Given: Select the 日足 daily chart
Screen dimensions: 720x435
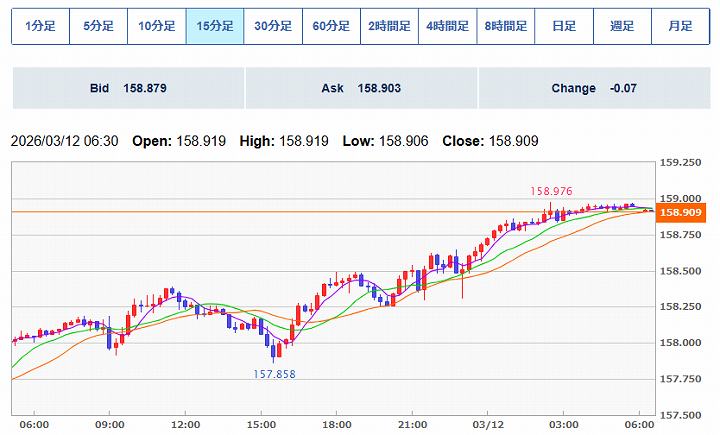Looking at the screenshot, I should (564, 26).
